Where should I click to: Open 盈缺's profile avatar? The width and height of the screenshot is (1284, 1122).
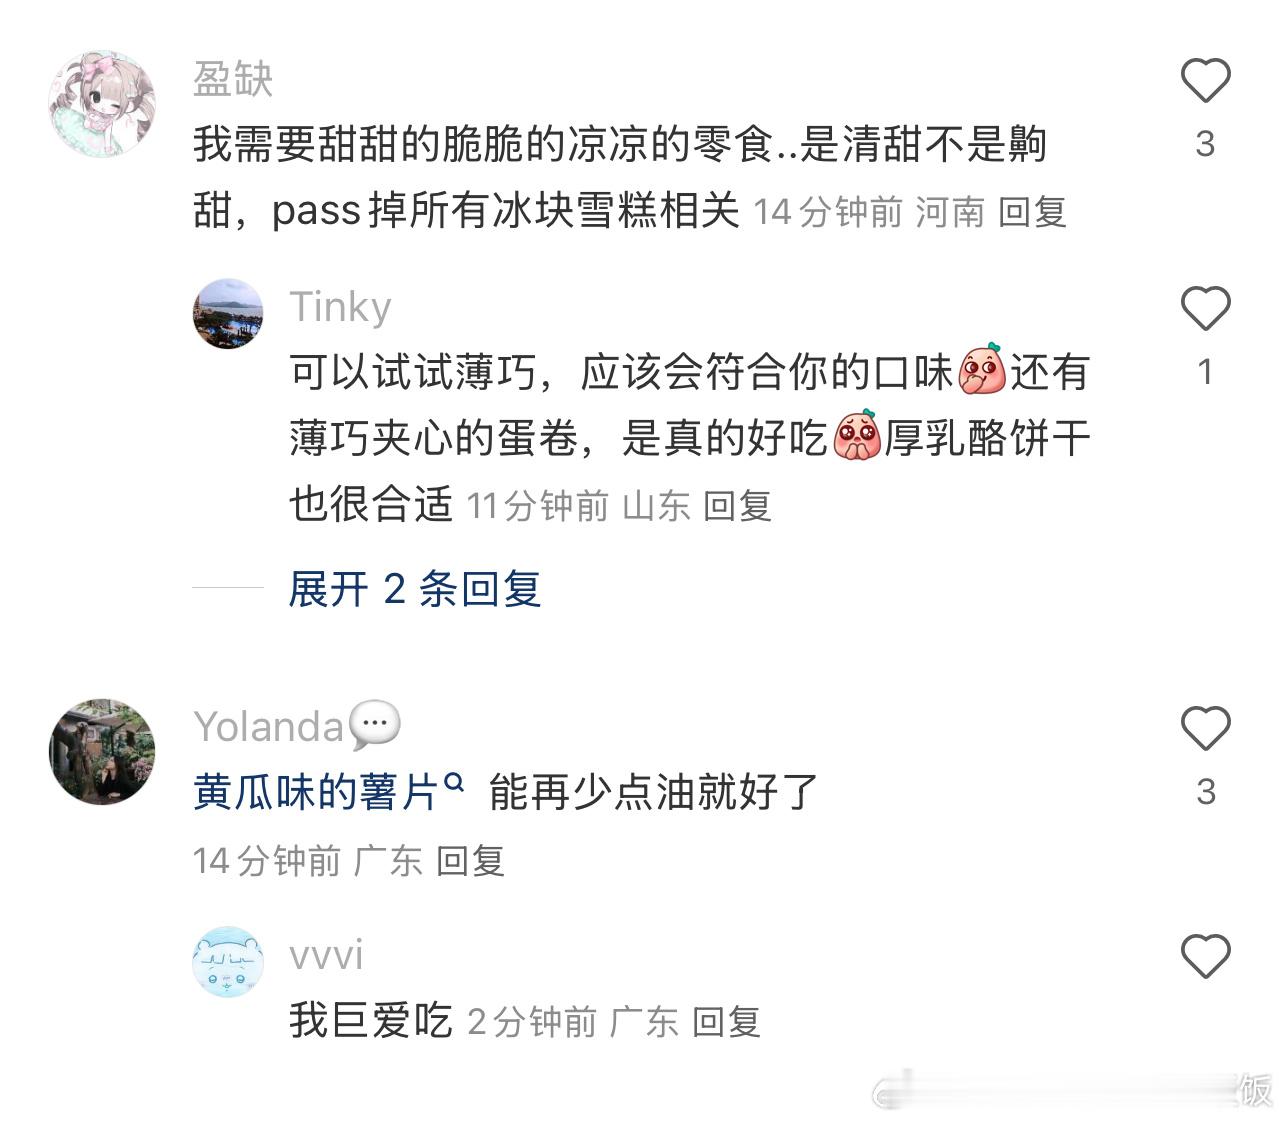[102, 104]
